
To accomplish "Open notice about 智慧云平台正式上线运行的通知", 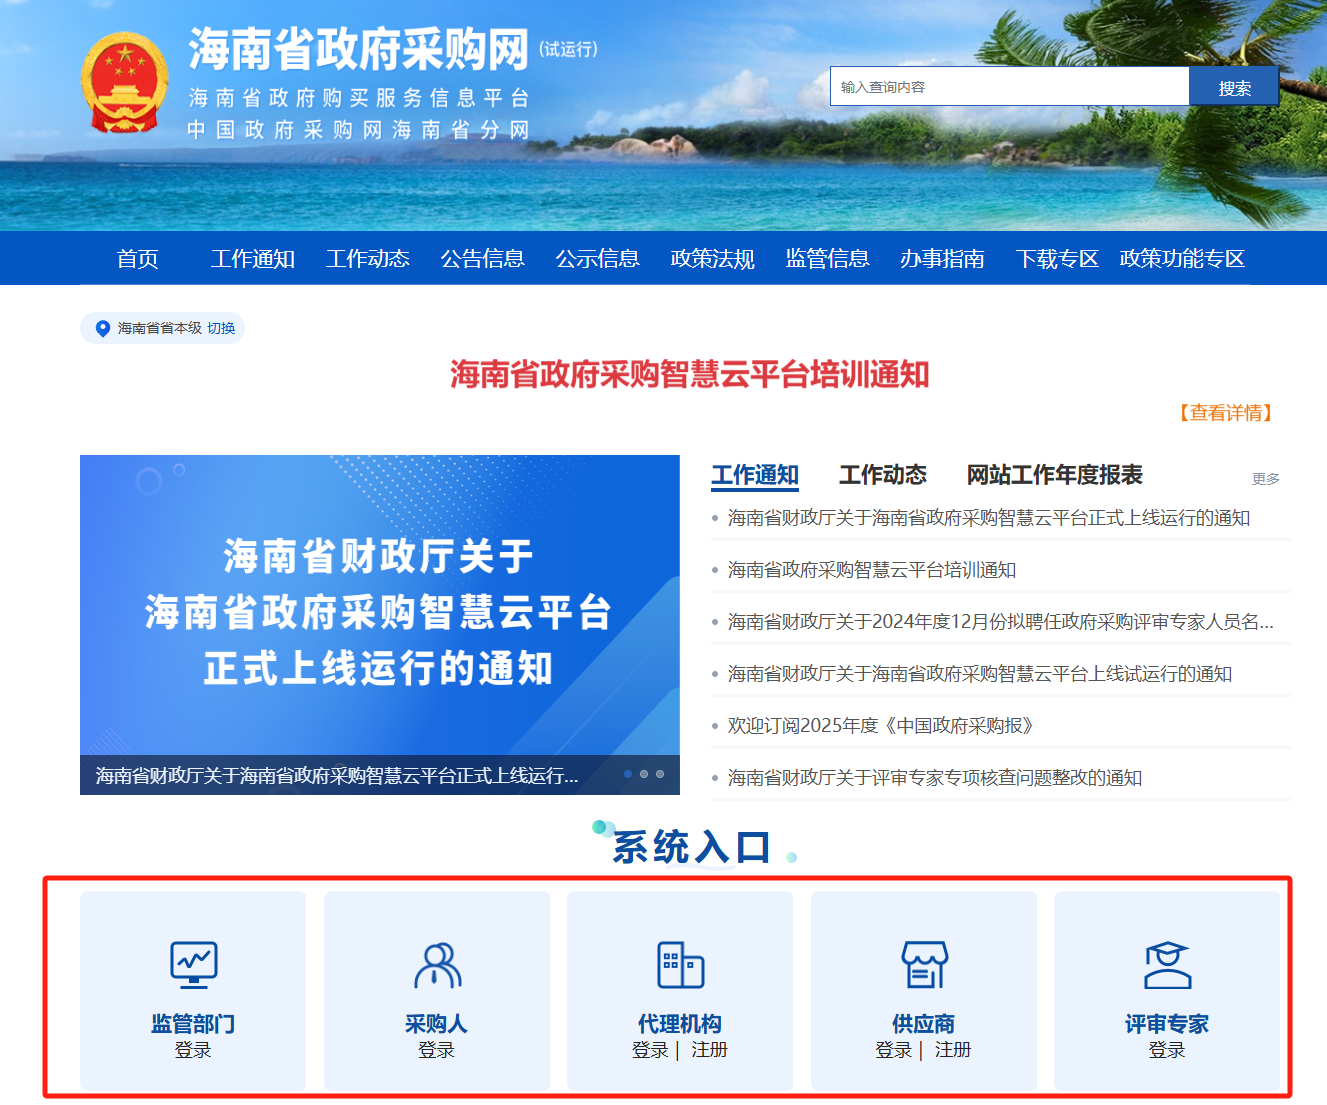I will [989, 518].
